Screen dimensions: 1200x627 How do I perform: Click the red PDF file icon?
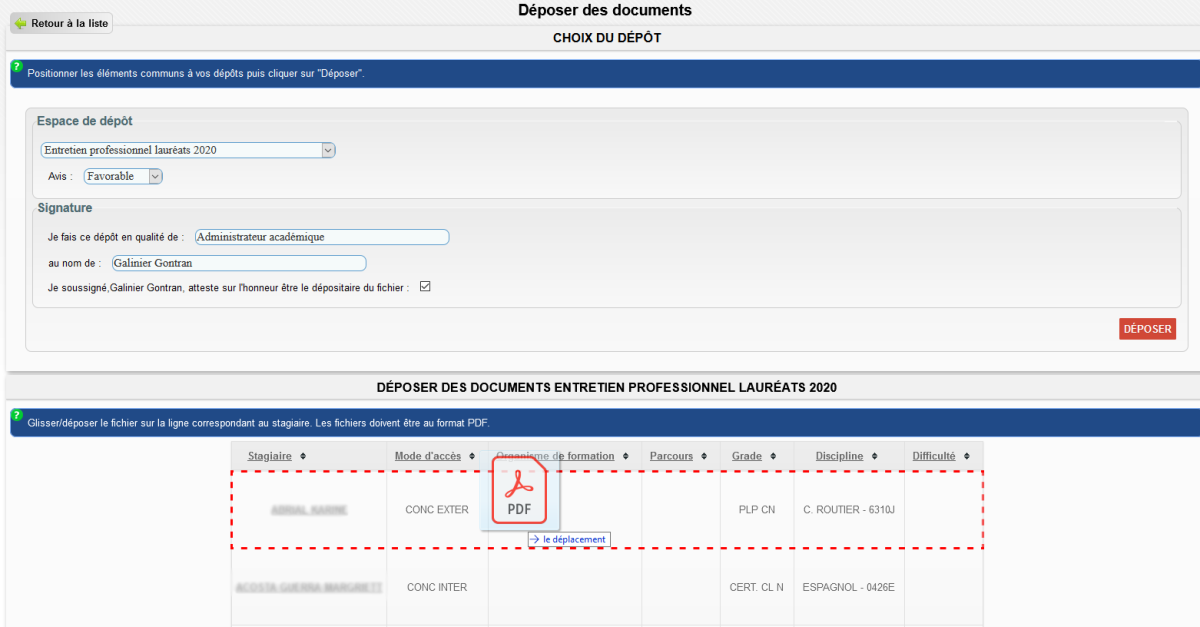pos(519,491)
